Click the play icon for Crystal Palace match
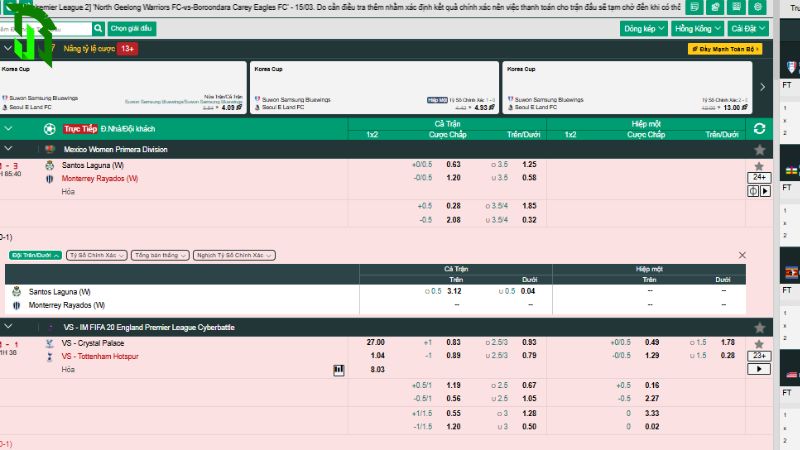Image resolution: width=800 pixels, height=450 pixels. (759, 369)
